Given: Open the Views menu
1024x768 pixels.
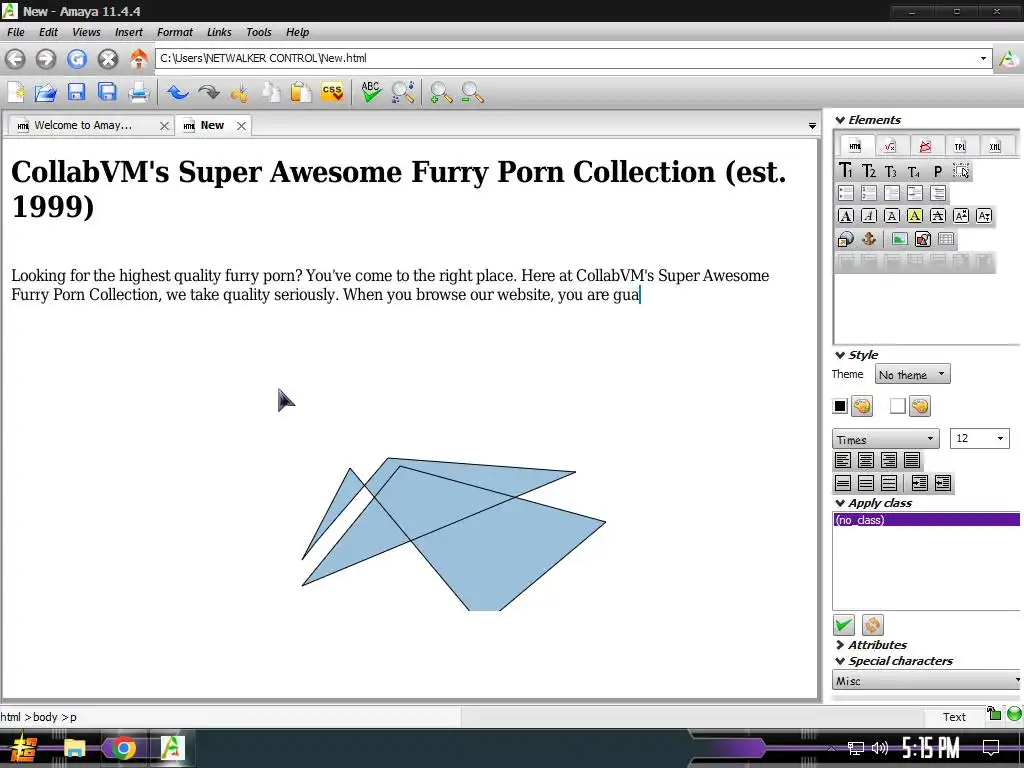Looking at the screenshot, I should pyautogui.click(x=86, y=32).
